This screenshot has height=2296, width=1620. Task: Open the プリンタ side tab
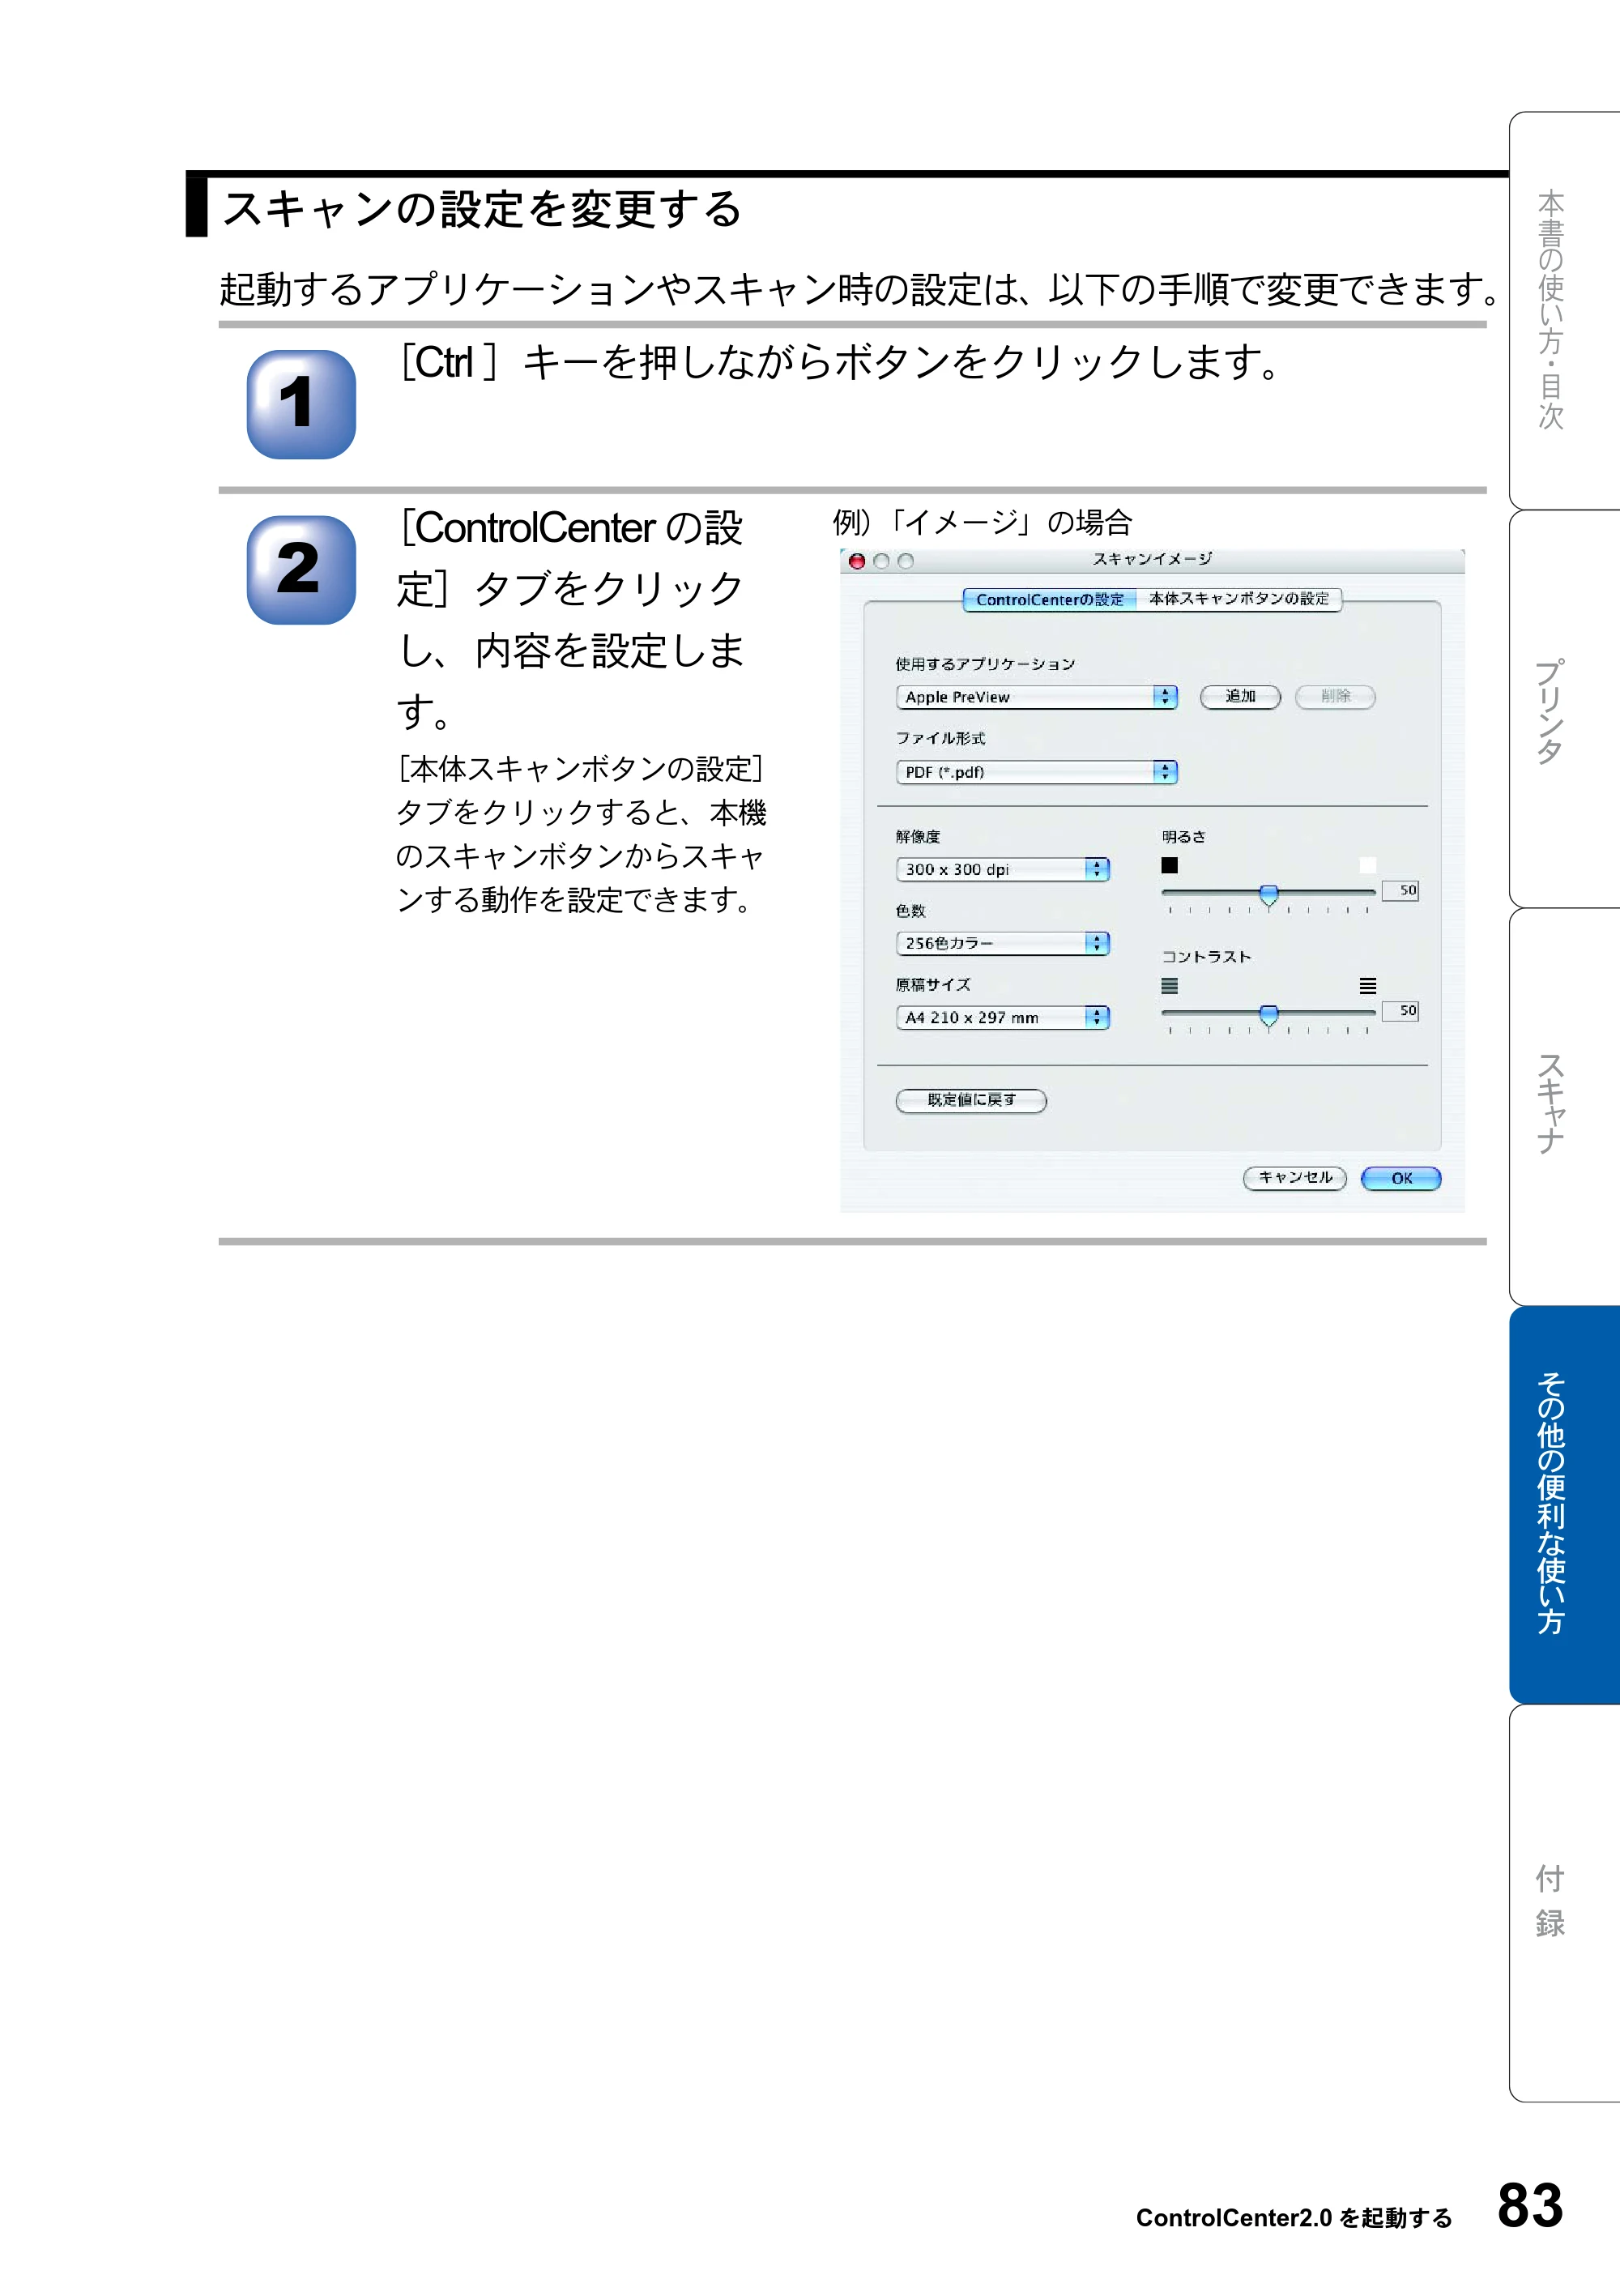1564,709
